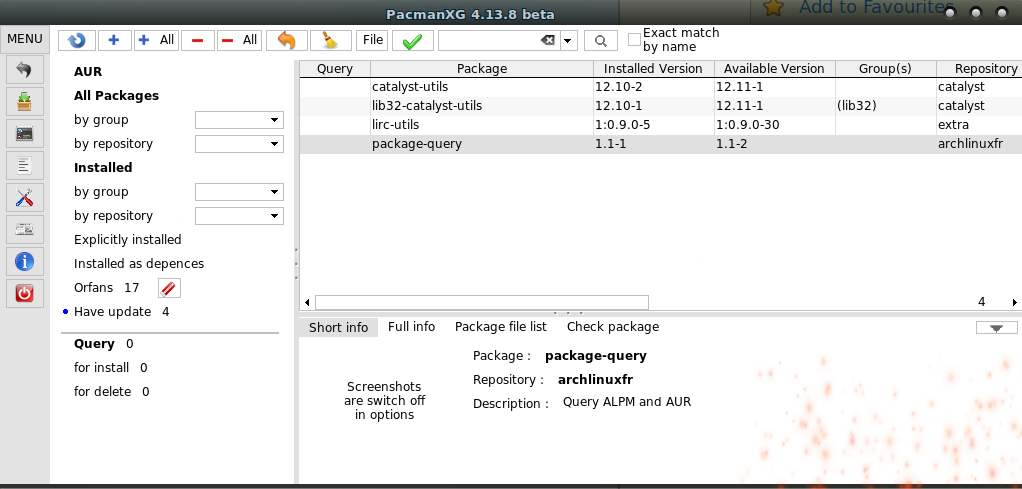The height and width of the screenshot is (489, 1022).
Task: Open the Installed by repository dropdown
Action: point(239,216)
